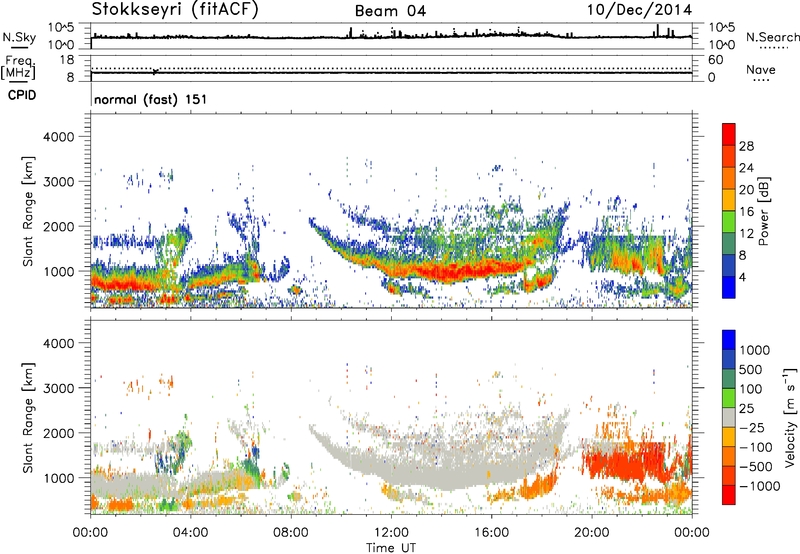Click the "normal (fast) 151" text
The image size is (800, 554).
tap(151, 99)
